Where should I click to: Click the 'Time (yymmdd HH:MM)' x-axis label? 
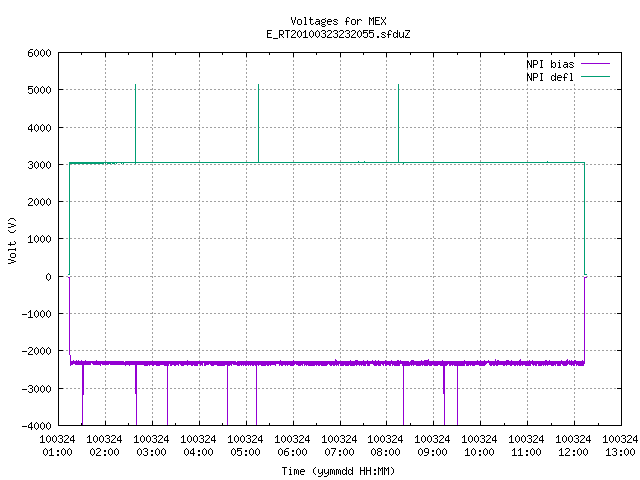338,471
